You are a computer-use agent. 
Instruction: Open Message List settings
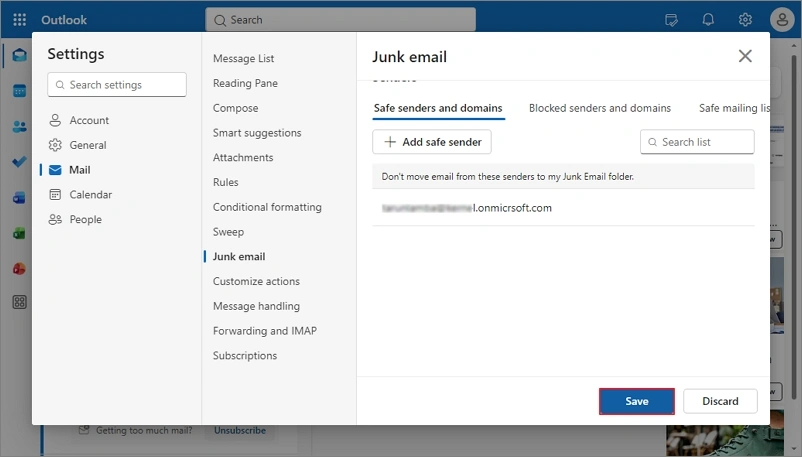[243, 58]
